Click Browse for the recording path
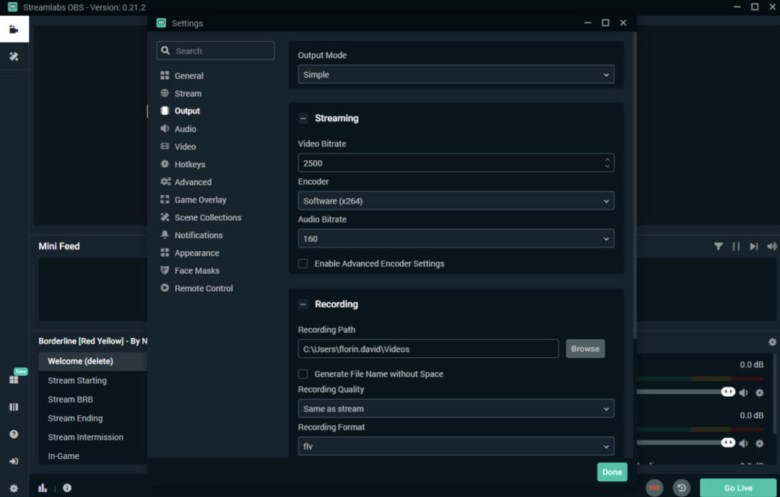The image size is (780, 497). 585,349
